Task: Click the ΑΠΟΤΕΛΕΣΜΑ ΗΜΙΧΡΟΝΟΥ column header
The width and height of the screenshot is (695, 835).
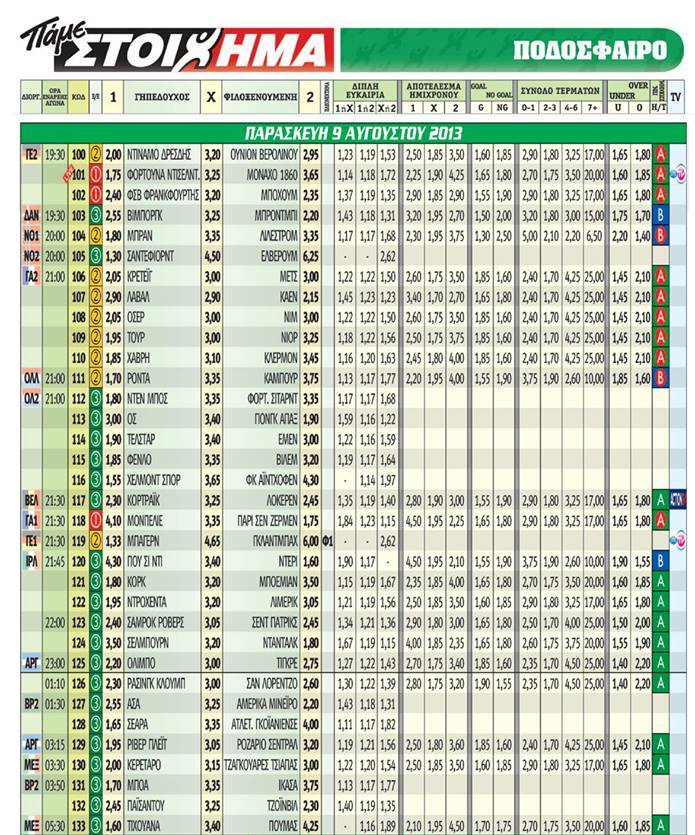Action: coord(434,90)
